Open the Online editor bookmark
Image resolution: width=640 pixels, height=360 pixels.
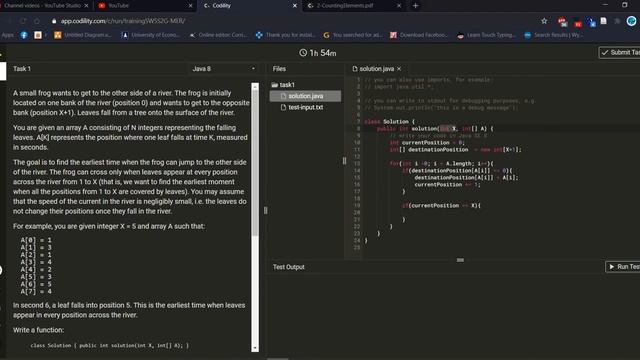tap(218, 35)
